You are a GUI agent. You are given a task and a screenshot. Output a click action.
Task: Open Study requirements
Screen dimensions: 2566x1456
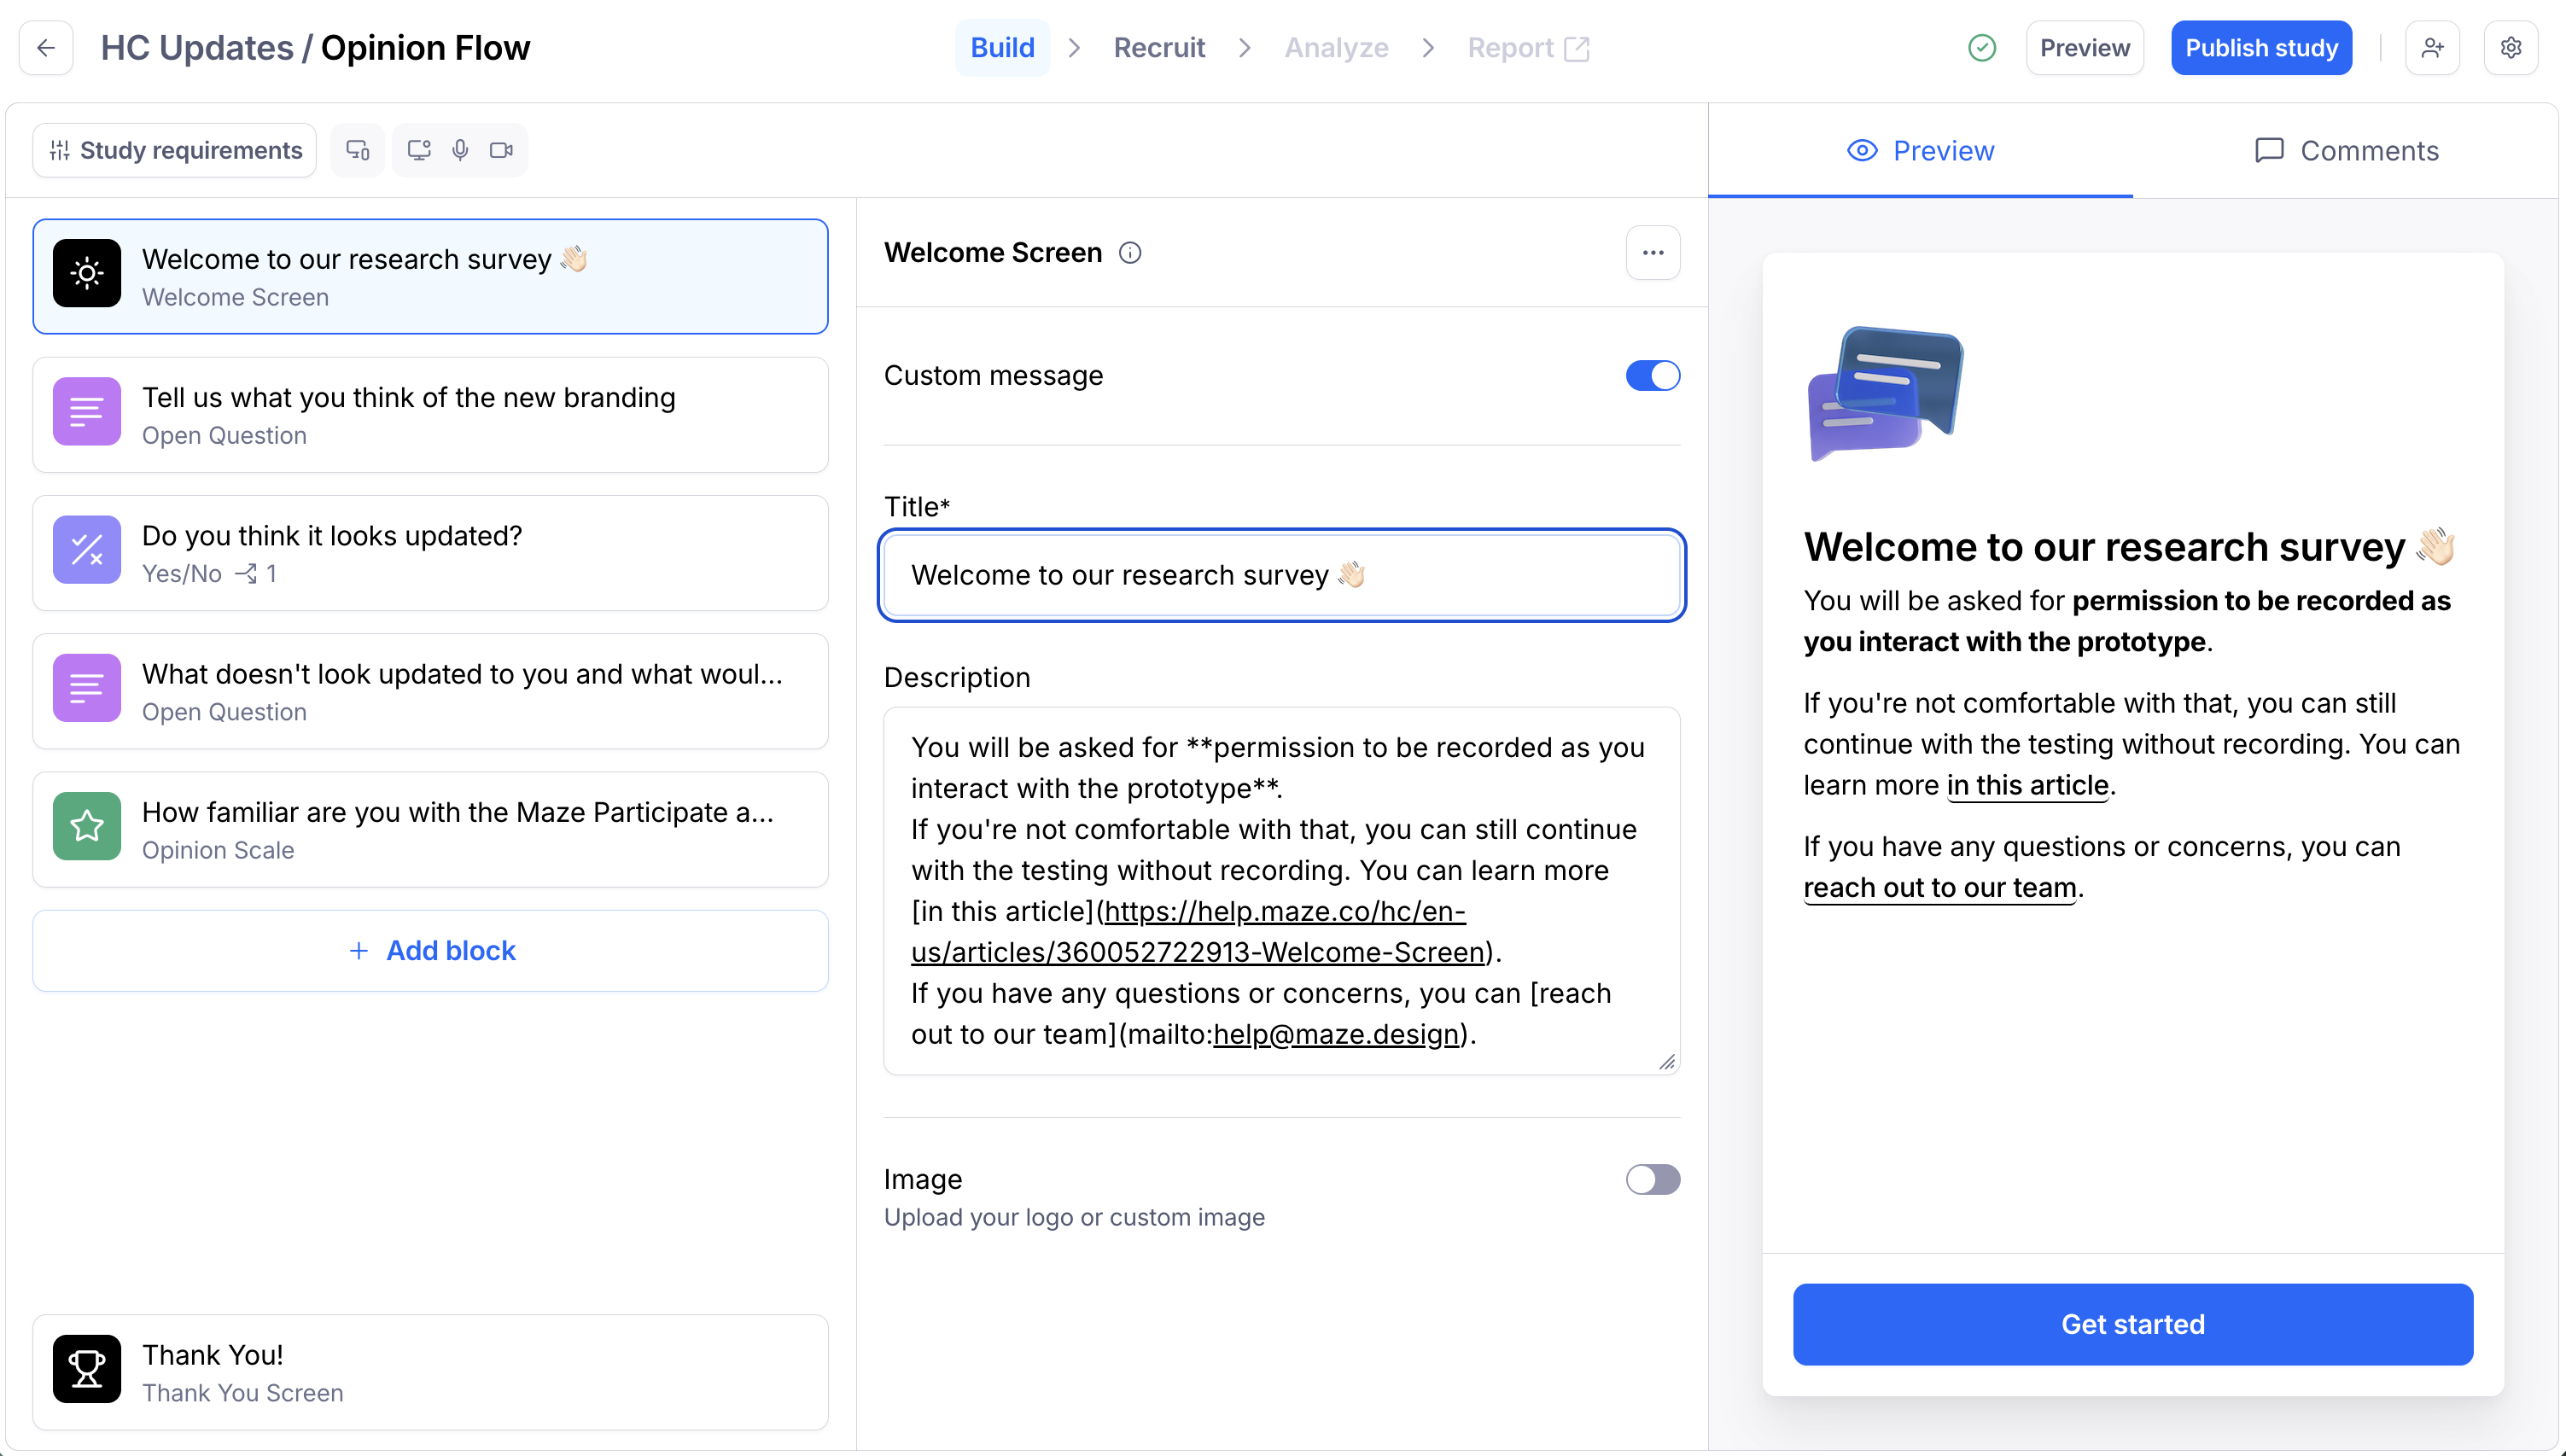[175, 150]
